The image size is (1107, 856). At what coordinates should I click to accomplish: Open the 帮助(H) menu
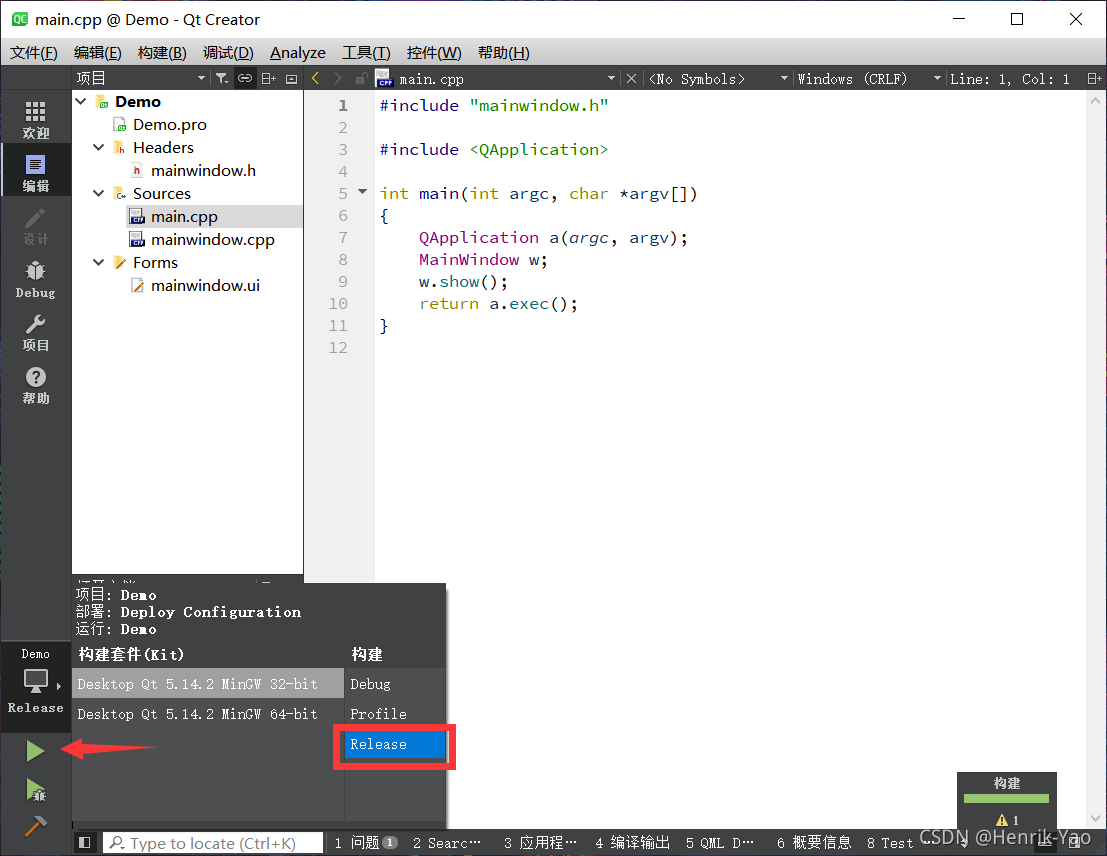[x=503, y=53]
